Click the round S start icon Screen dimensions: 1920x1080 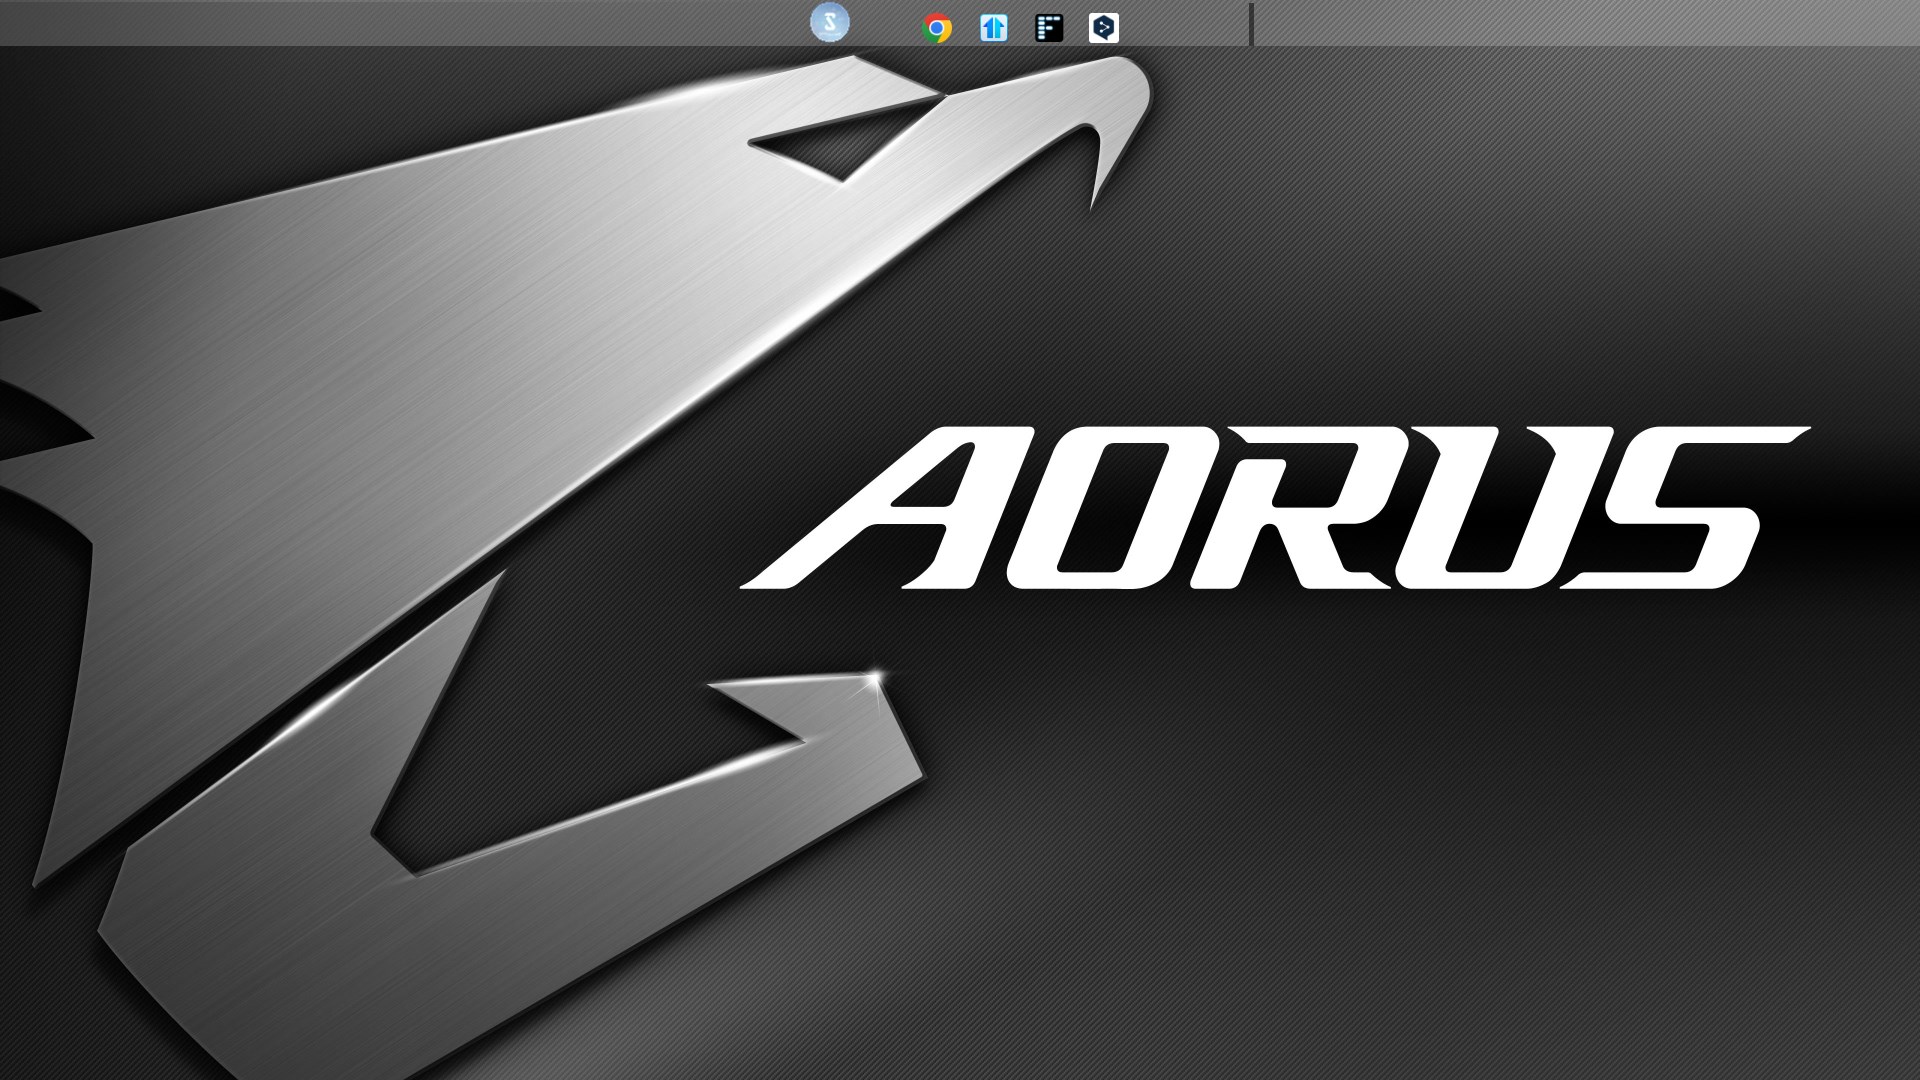830,22
